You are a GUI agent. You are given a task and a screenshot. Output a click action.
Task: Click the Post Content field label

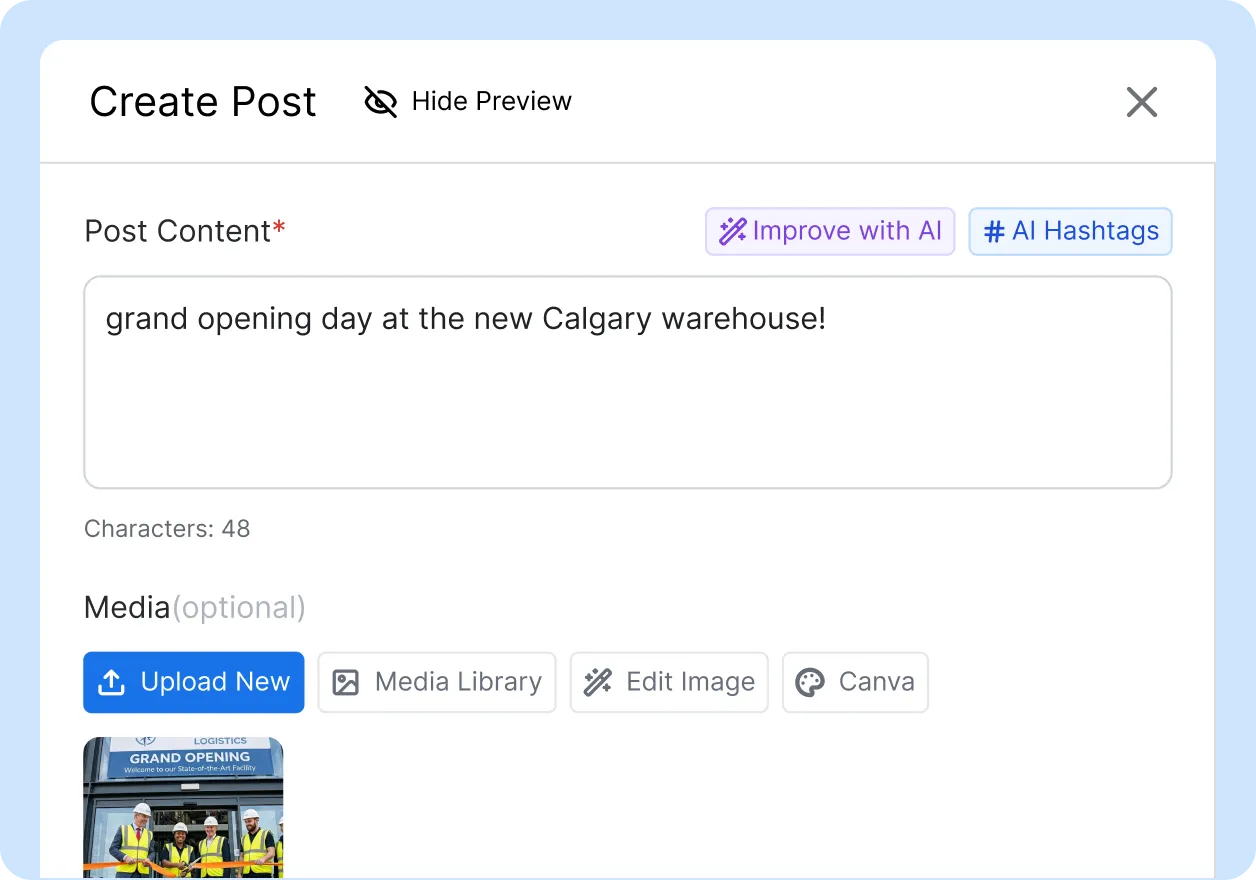point(178,231)
